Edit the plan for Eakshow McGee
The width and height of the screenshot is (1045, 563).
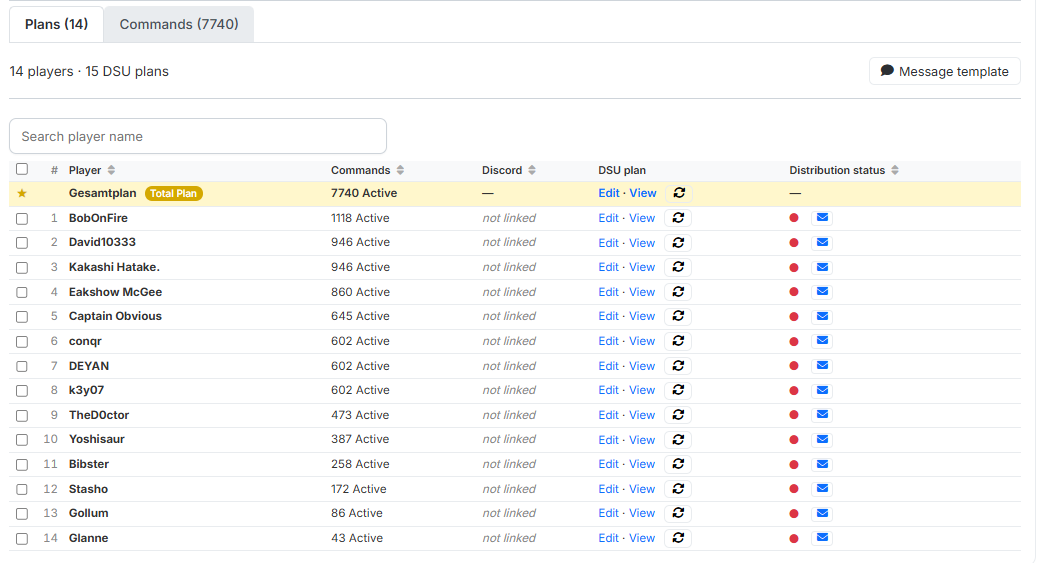[608, 292]
